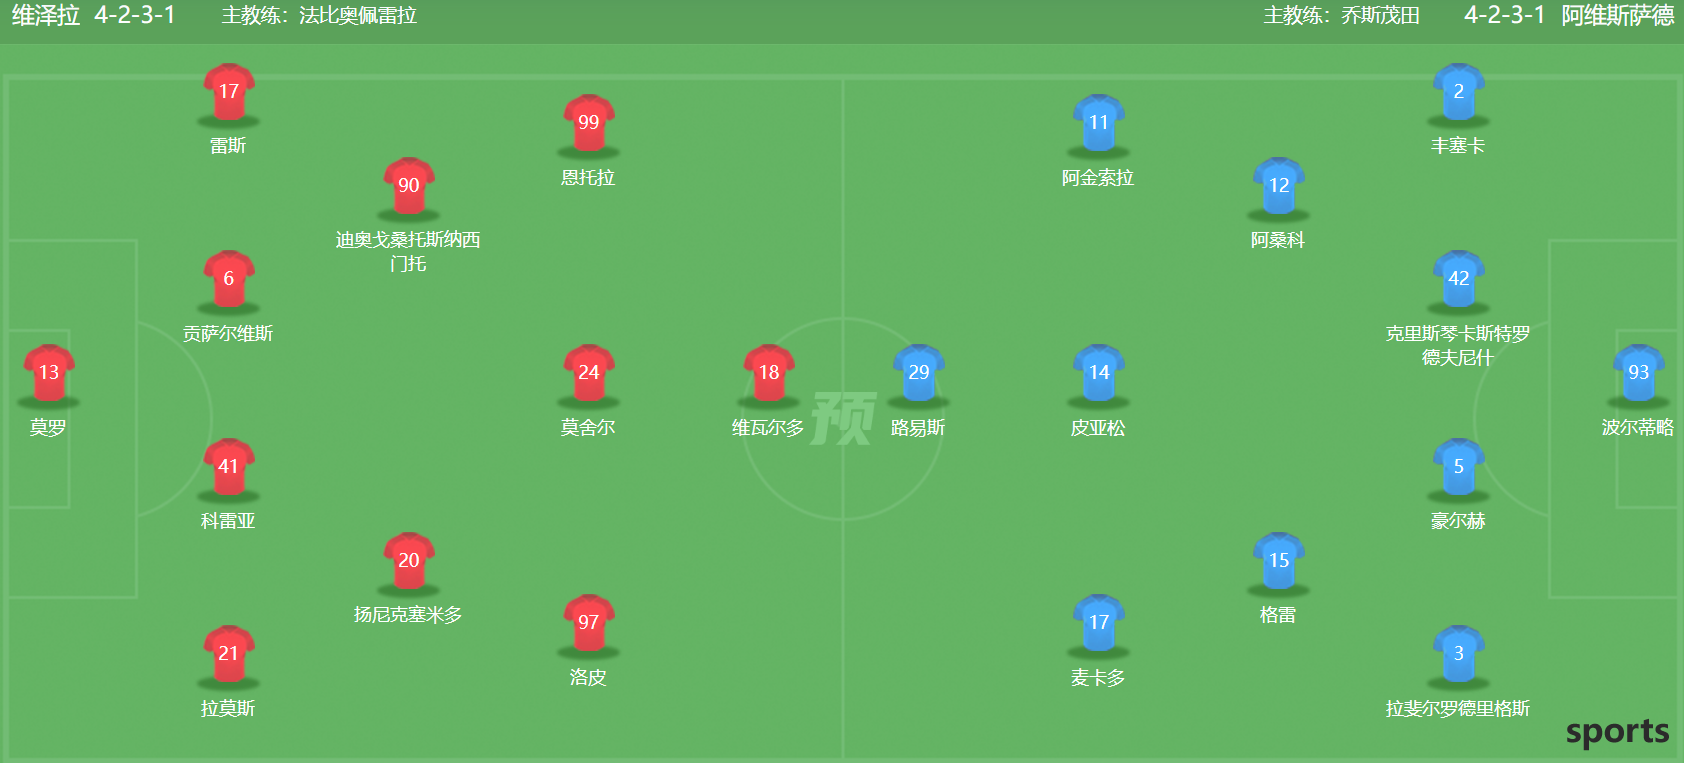Screen dimensions: 1684x763
Task: Open player name 迪奥戈桑托斯纳西门托
Action: (x=408, y=251)
